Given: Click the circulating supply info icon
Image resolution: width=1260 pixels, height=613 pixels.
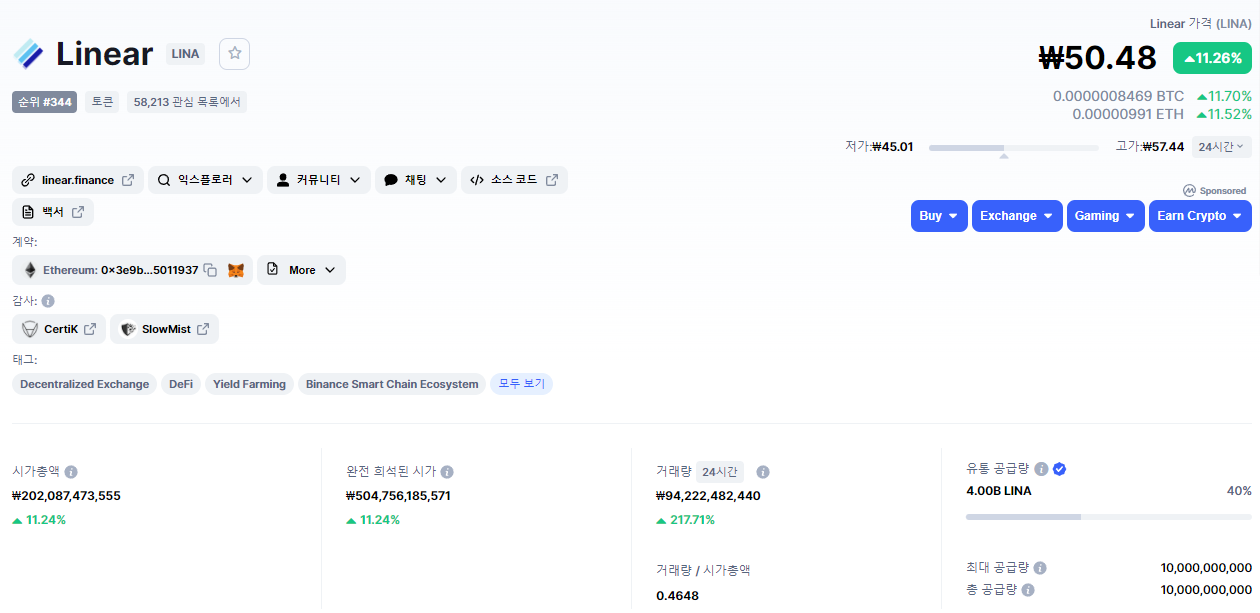Looking at the screenshot, I should [x=1041, y=469].
